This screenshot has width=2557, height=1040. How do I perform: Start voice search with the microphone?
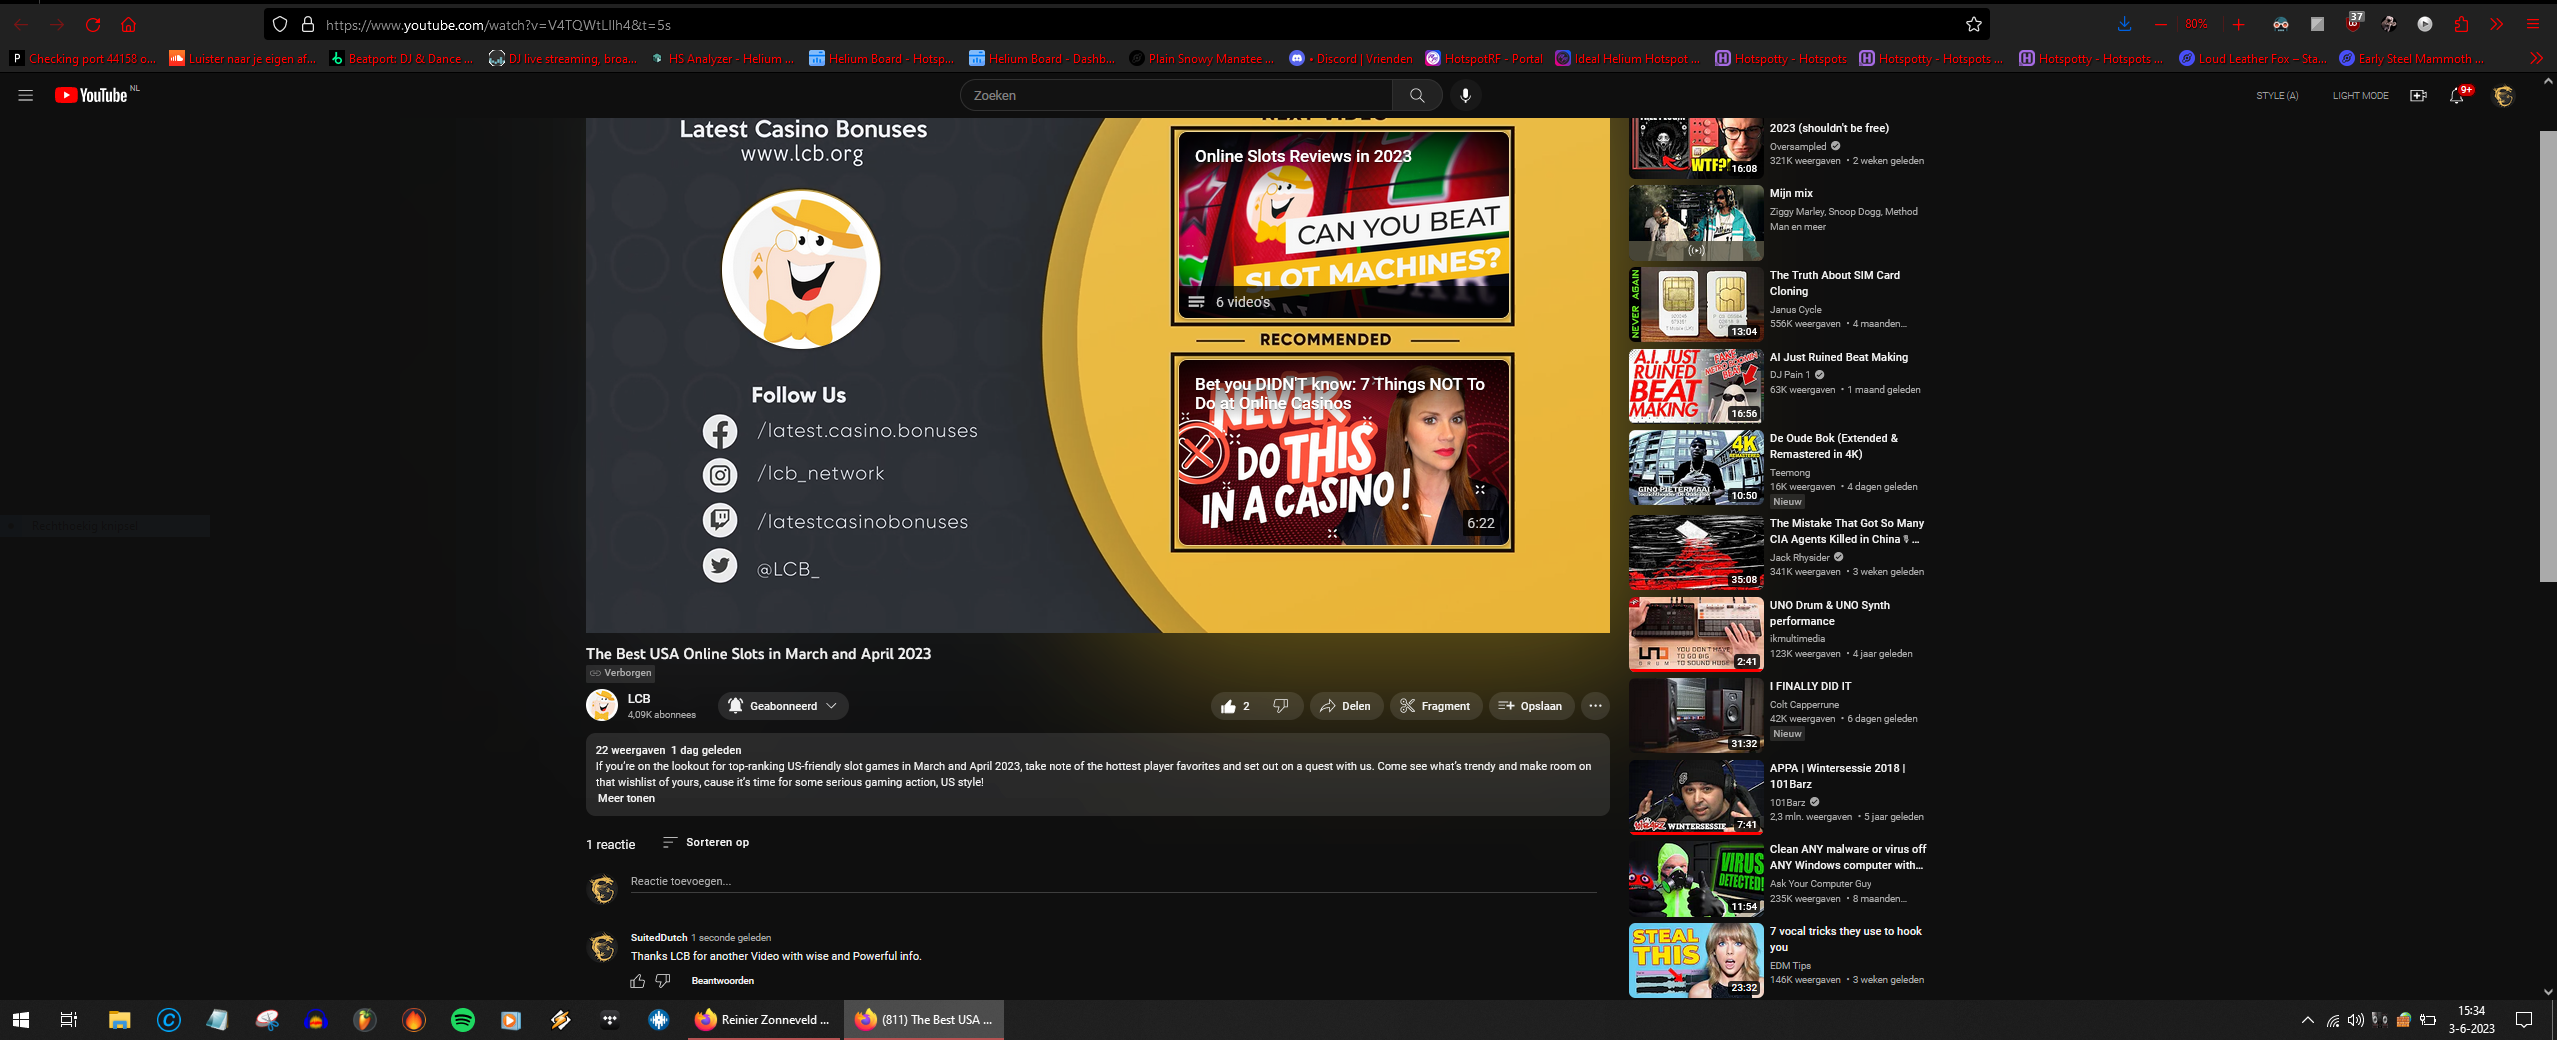point(1465,96)
